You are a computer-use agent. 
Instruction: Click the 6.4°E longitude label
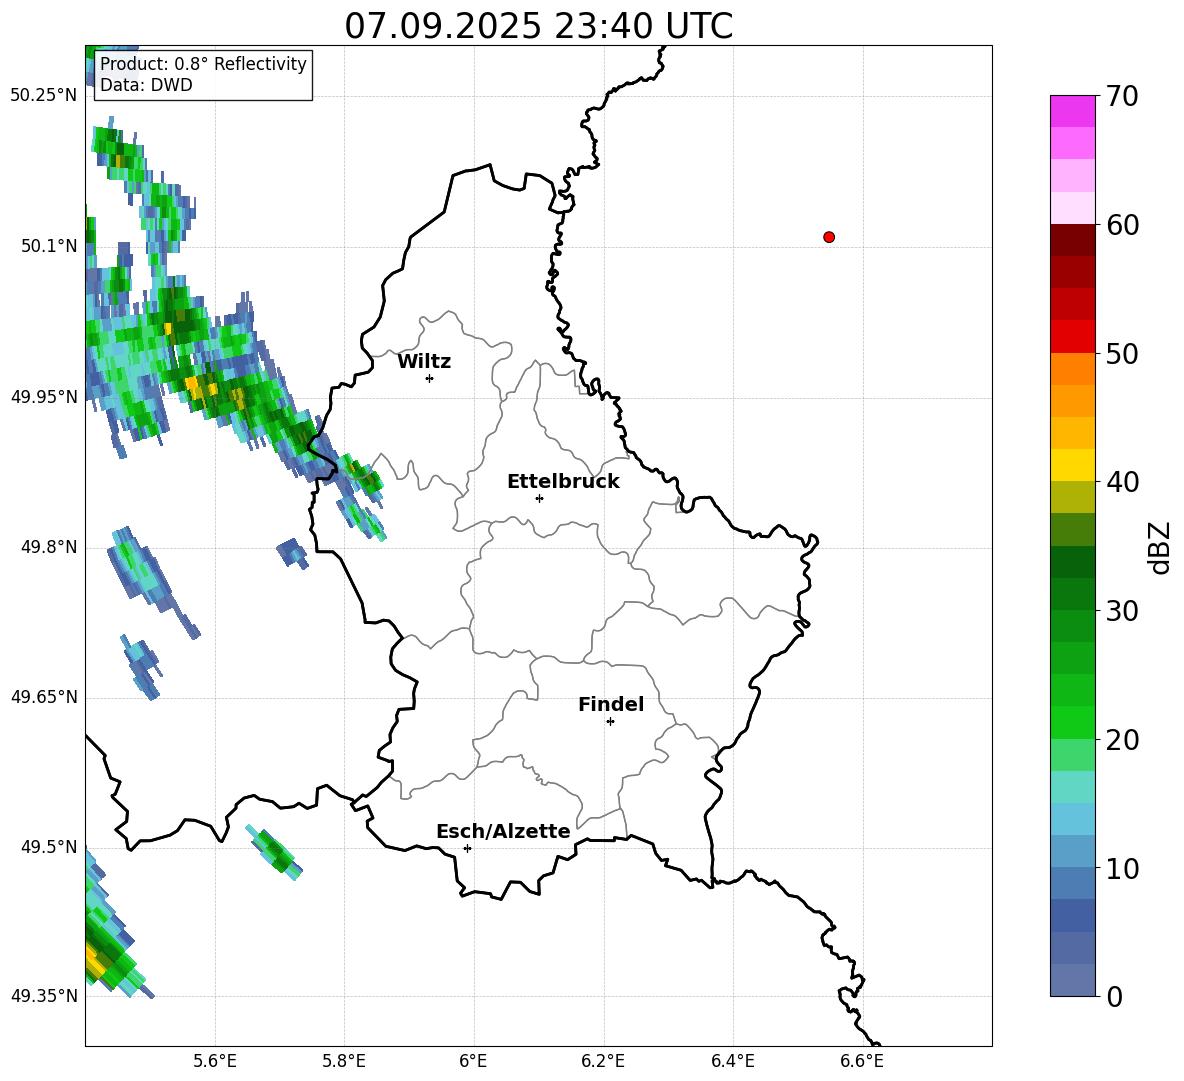click(x=733, y=1062)
